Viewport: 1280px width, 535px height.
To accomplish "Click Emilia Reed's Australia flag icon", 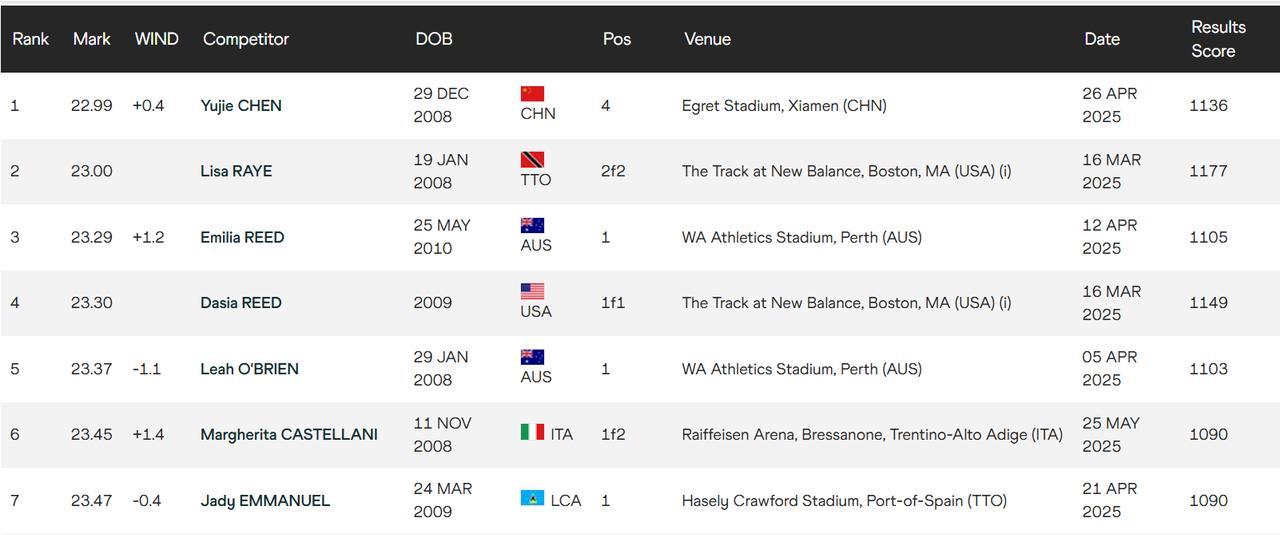I will click(x=532, y=225).
